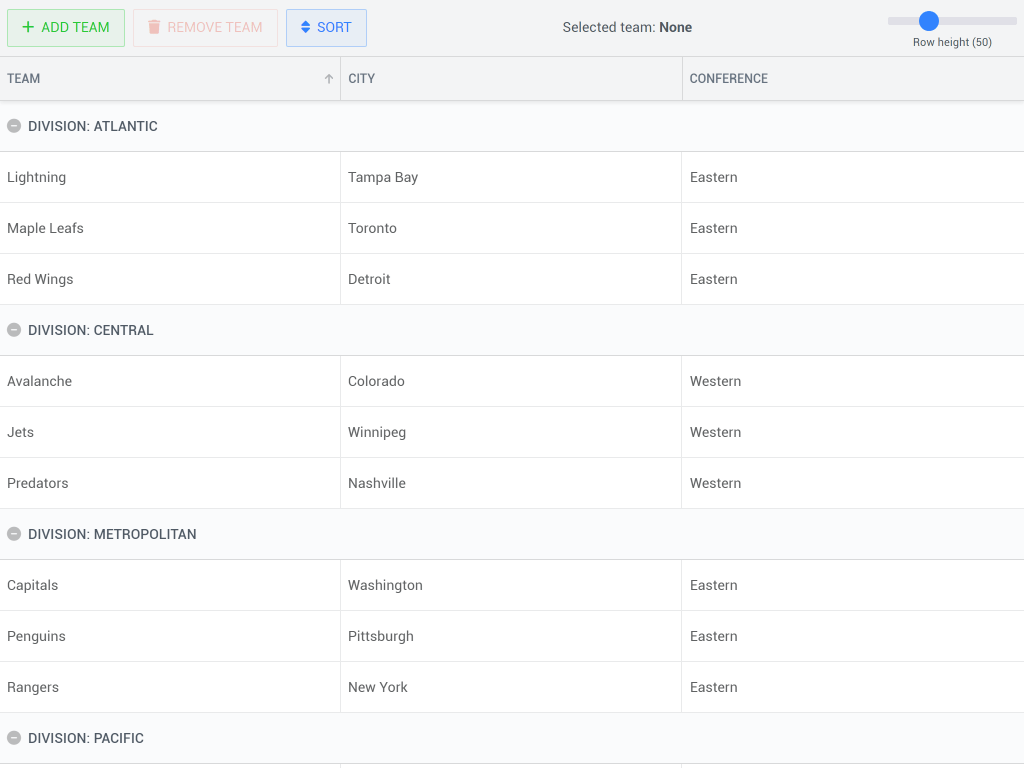Click the Colorado city cell
Image resolution: width=1024 pixels, height=768 pixels.
coord(511,381)
